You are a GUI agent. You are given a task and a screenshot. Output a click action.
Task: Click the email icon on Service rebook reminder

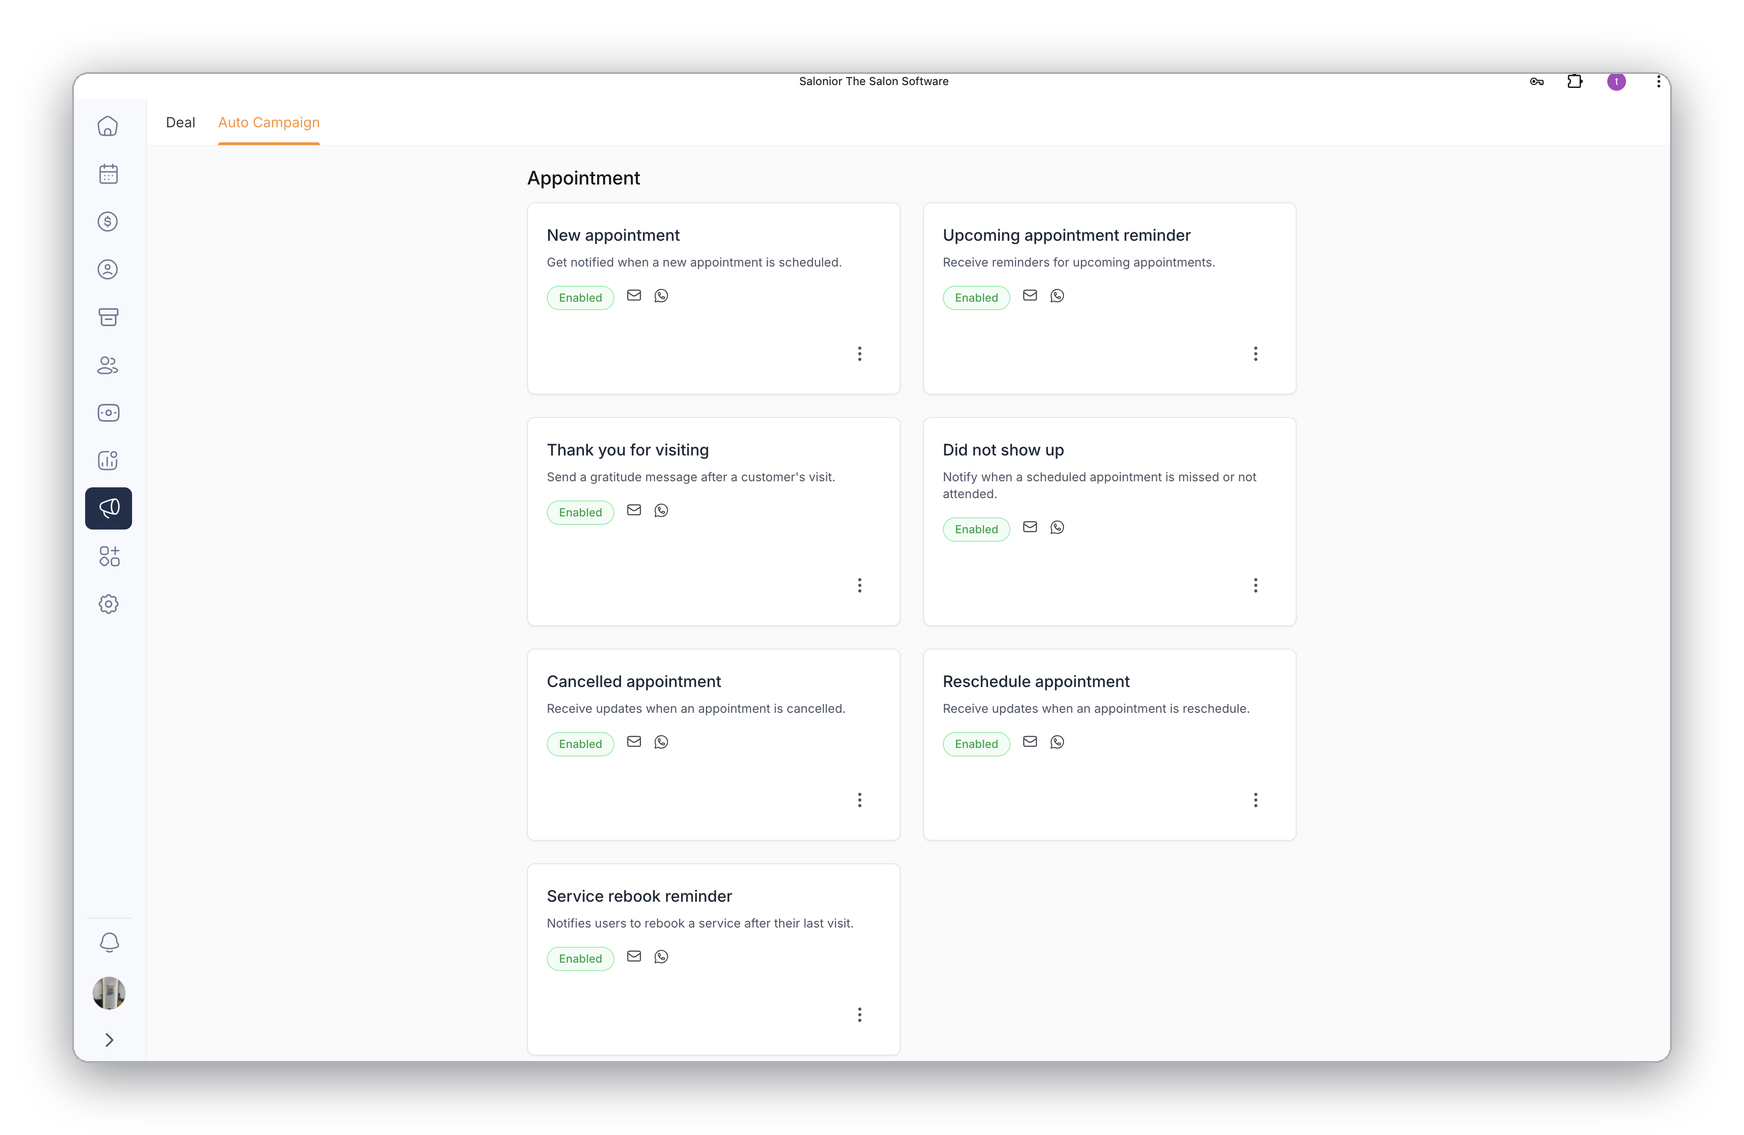coord(634,957)
